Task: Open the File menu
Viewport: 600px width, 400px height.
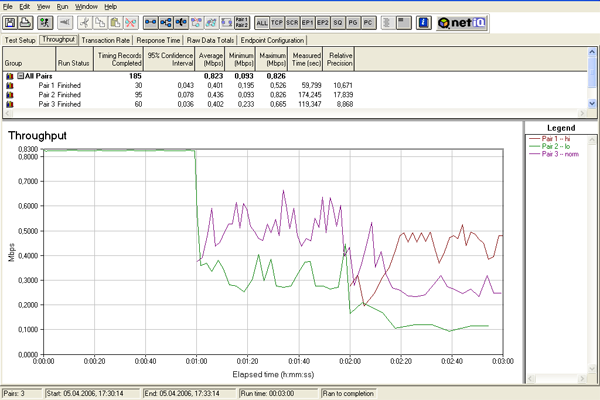Action: point(8,7)
